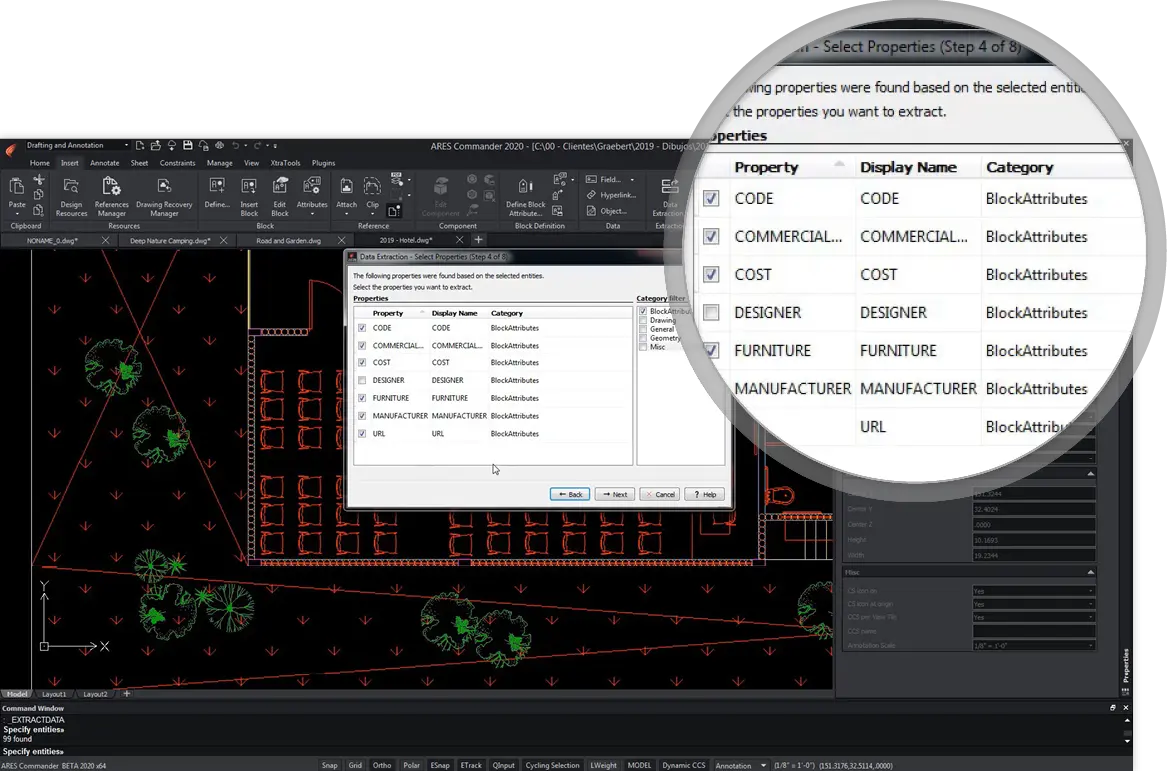Open Drawing Recovery Manager

(x=164, y=196)
